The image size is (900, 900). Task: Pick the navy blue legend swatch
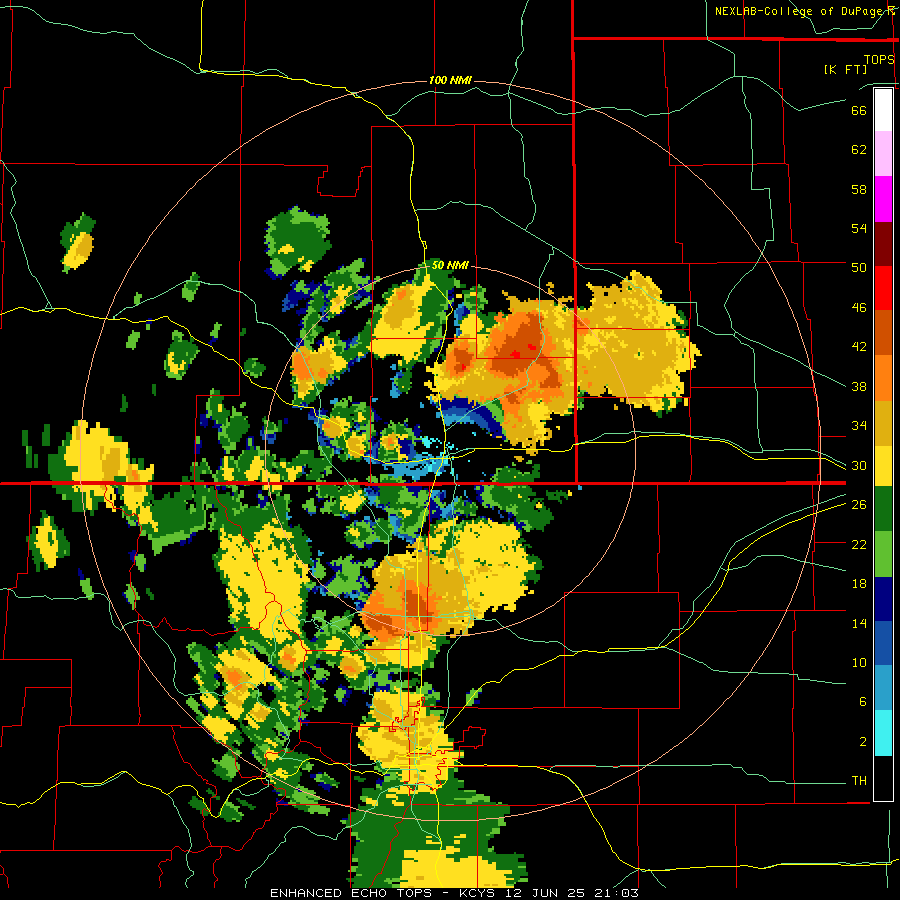coord(883,599)
